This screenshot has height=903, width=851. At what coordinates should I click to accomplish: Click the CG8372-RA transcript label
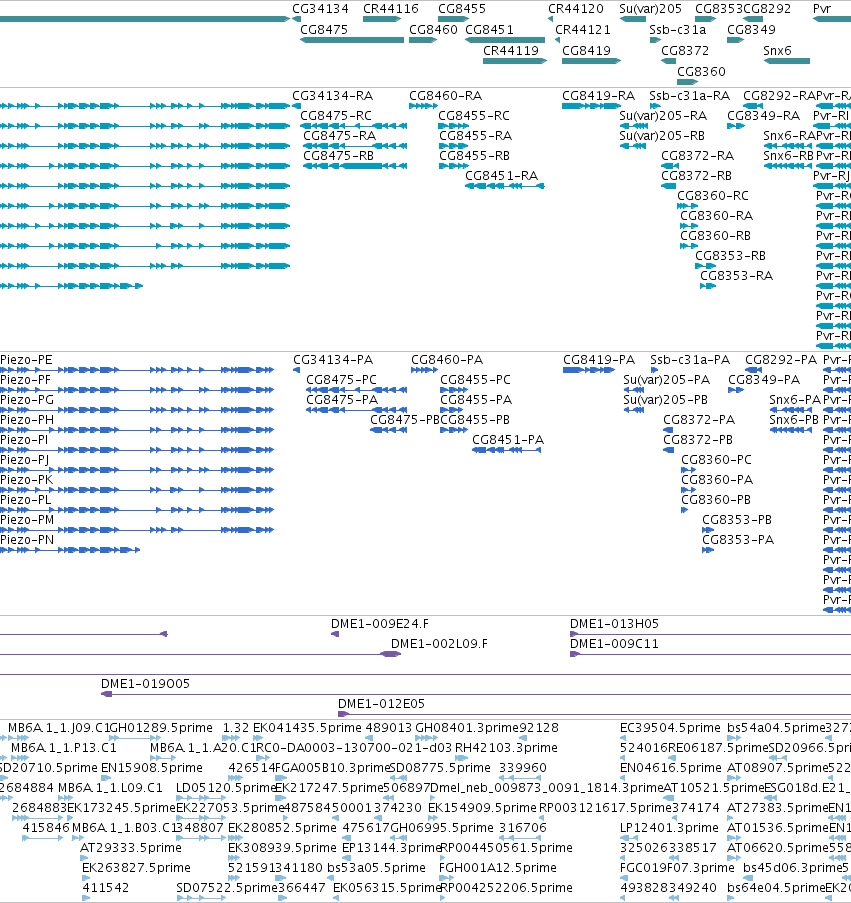[x=697, y=156]
